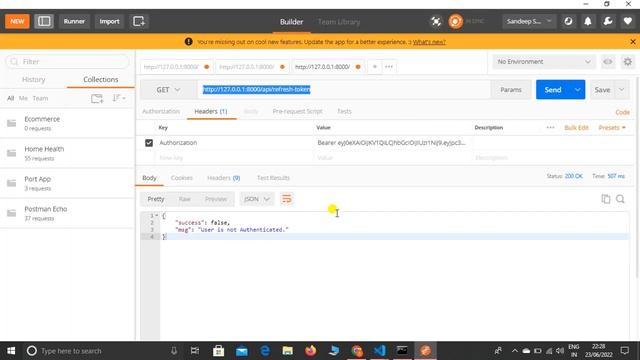Open the Ecommerce collection

[x=67, y=123]
